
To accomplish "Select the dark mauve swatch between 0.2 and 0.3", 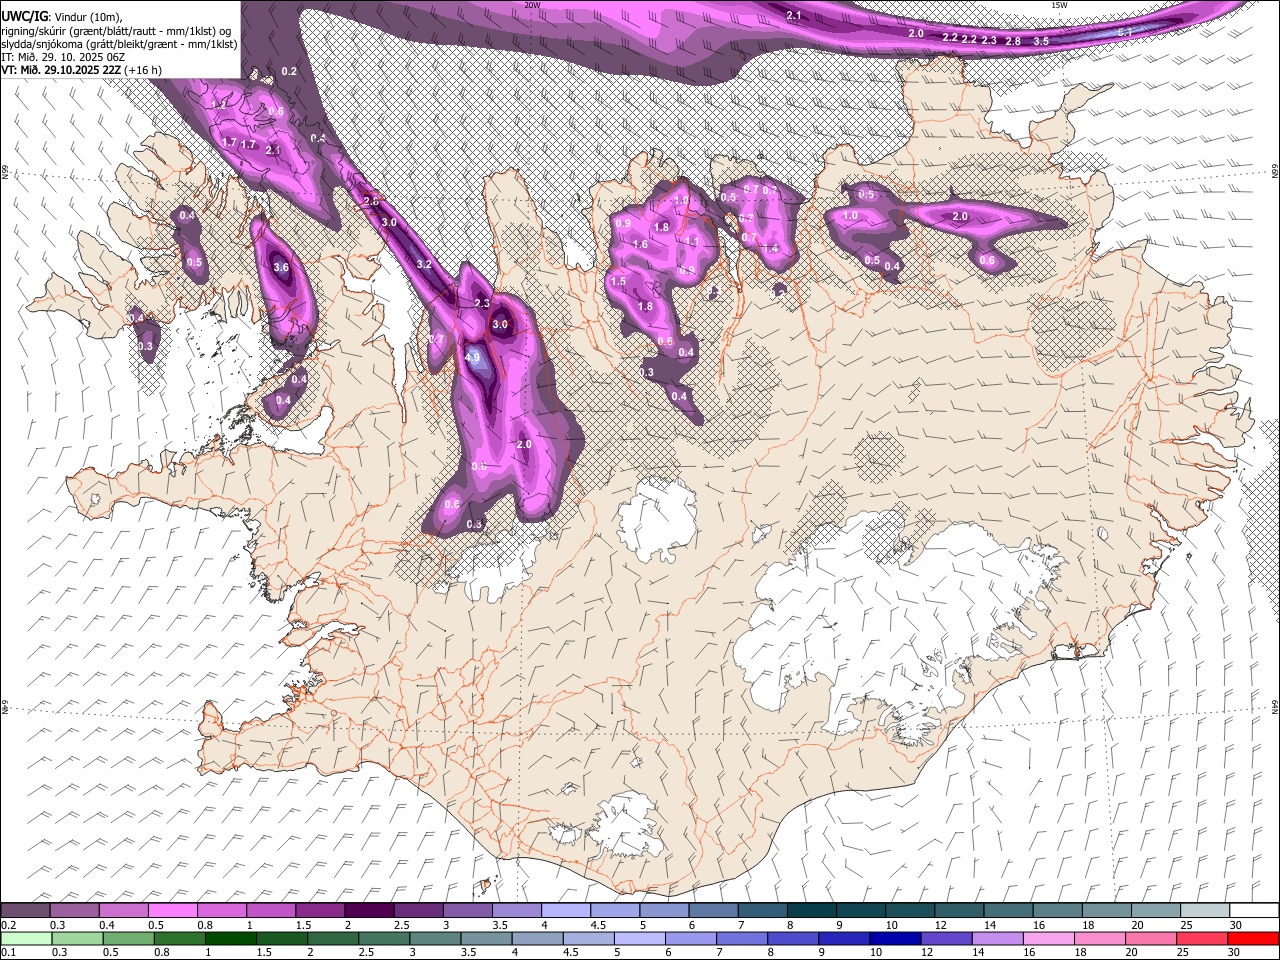I will click(x=26, y=911).
